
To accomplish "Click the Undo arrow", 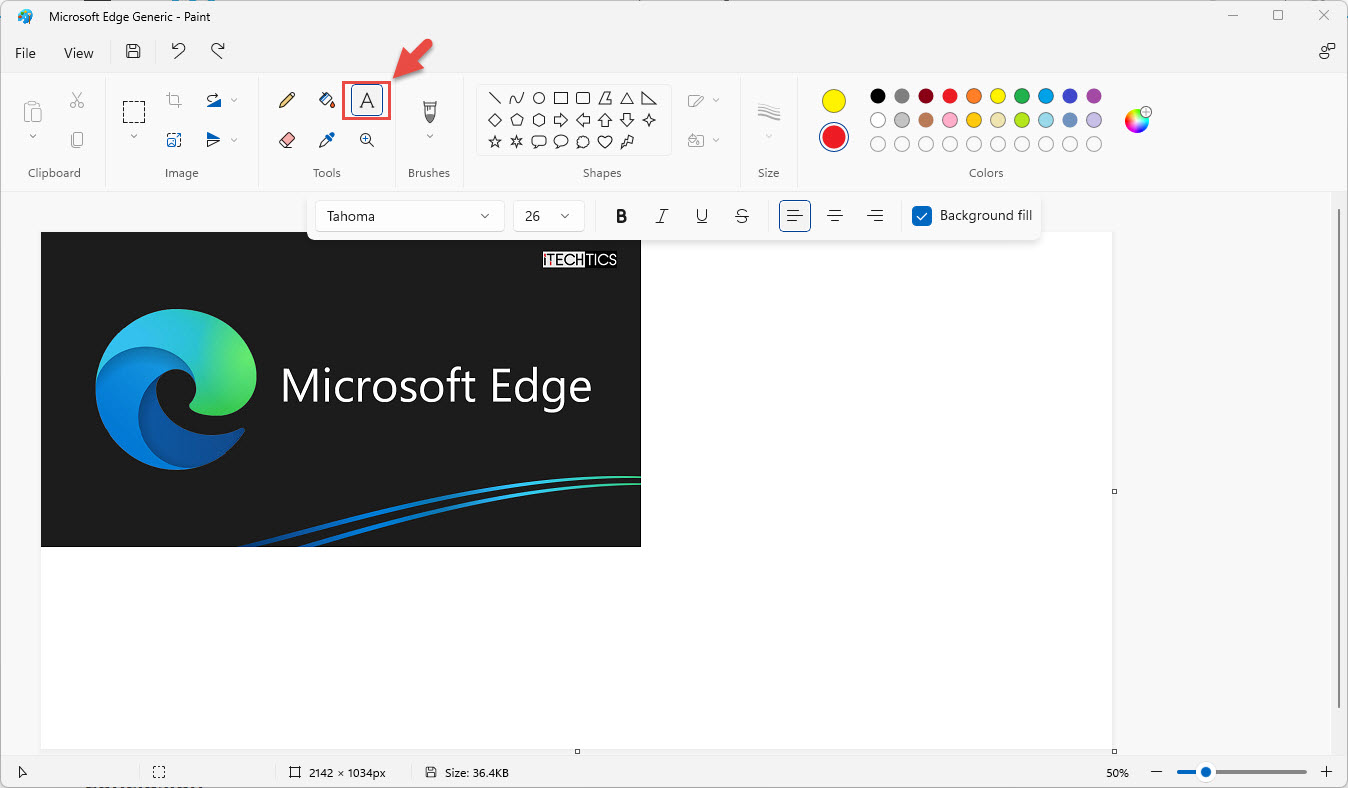I will (x=178, y=52).
